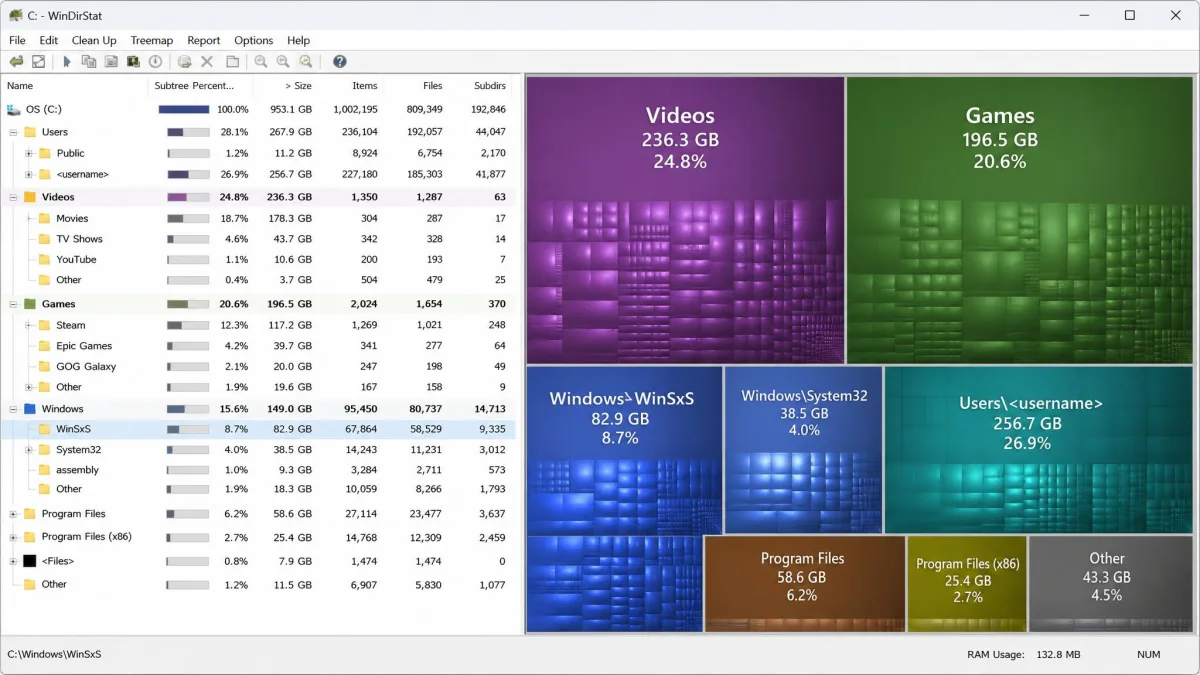Sort by the Files column header
Image resolution: width=1200 pixels, height=675 pixels.
pos(415,86)
